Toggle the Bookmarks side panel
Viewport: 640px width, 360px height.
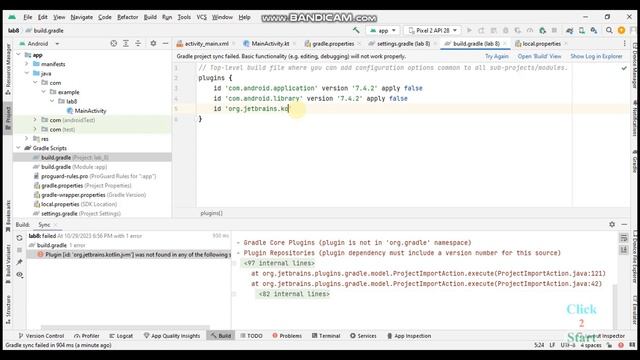coord(8,216)
